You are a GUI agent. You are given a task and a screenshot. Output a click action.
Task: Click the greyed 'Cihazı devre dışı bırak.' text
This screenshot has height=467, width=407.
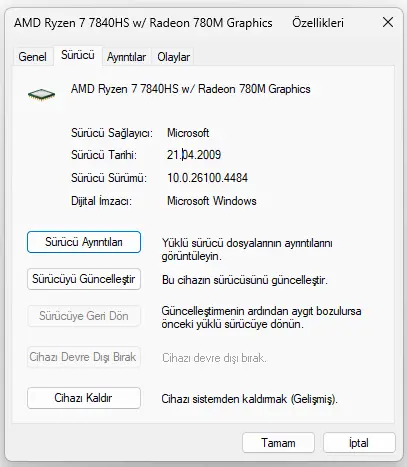214,358
